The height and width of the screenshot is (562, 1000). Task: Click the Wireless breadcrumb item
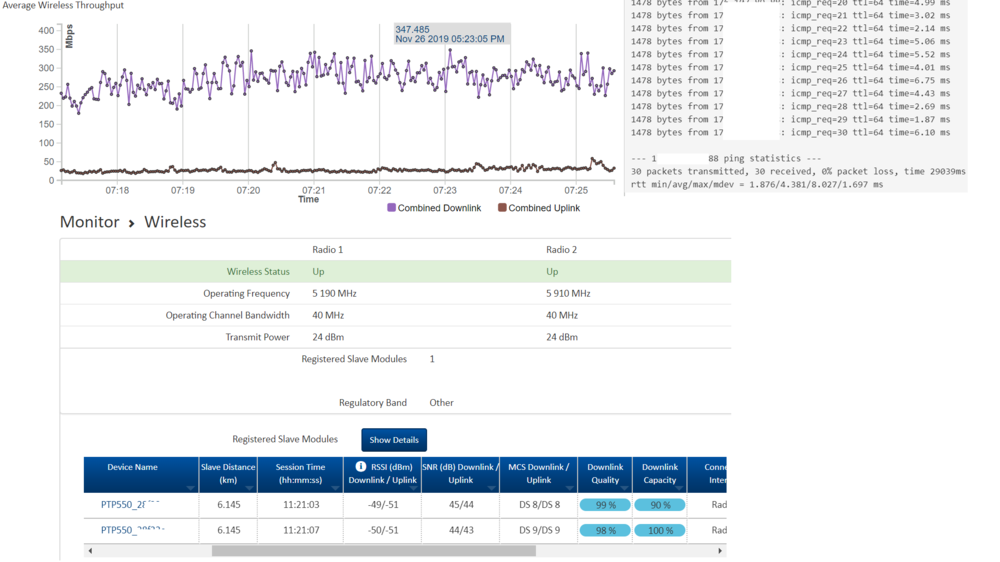click(175, 222)
